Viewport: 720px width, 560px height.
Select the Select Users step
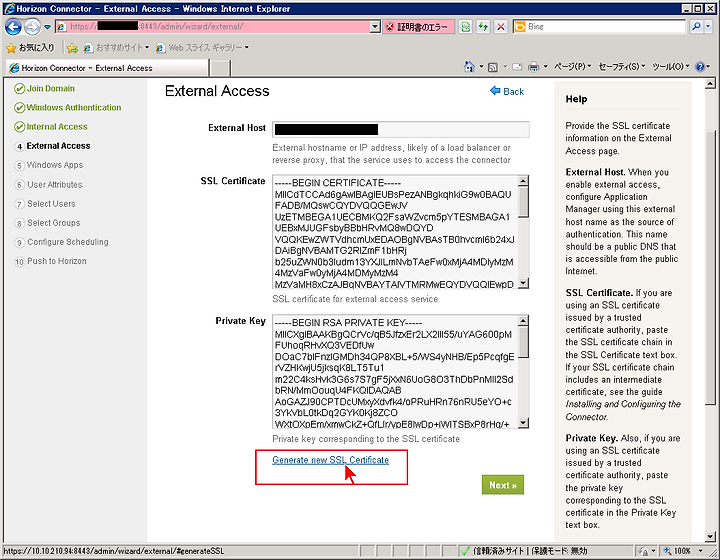coord(45,204)
